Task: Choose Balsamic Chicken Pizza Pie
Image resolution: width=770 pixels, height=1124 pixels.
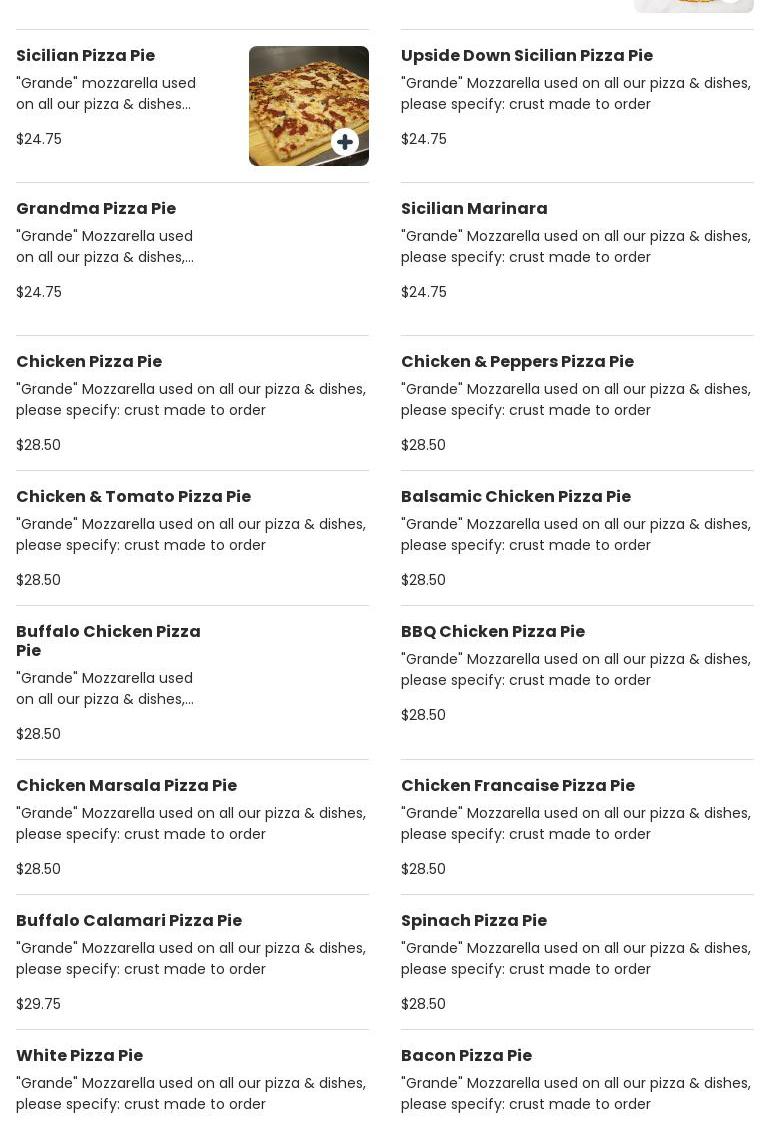Action: pyautogui.click(x=515, y=497)
